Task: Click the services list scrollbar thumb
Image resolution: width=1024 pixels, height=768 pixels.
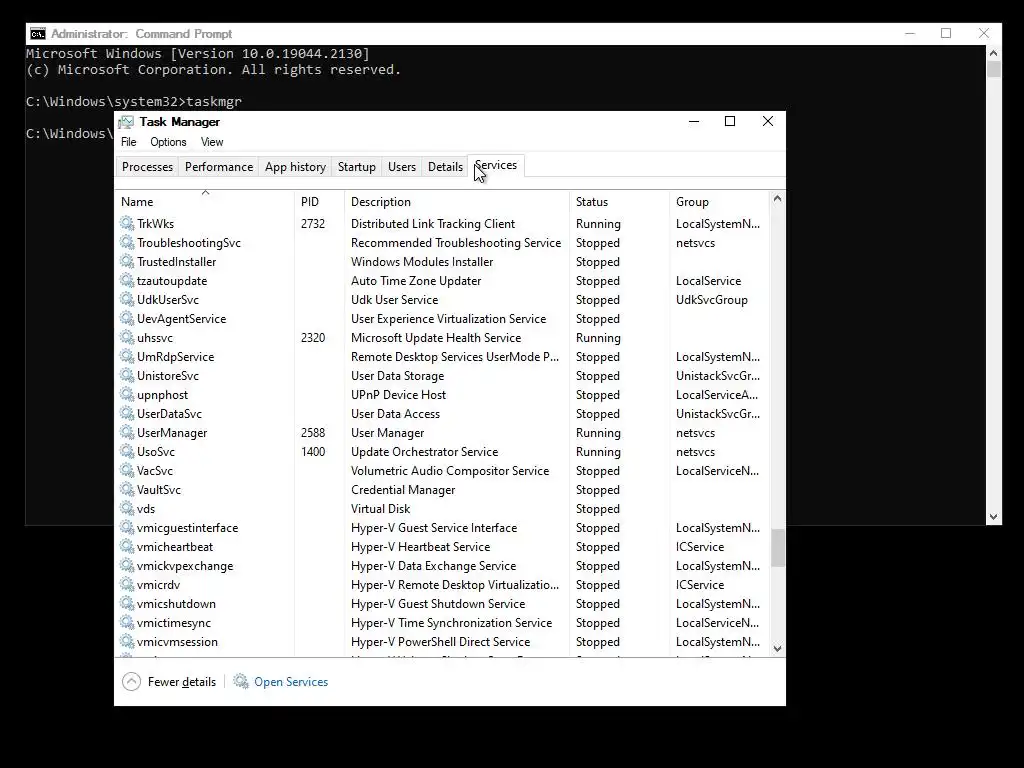Action: pyautogui.click(x=777, y=547)
